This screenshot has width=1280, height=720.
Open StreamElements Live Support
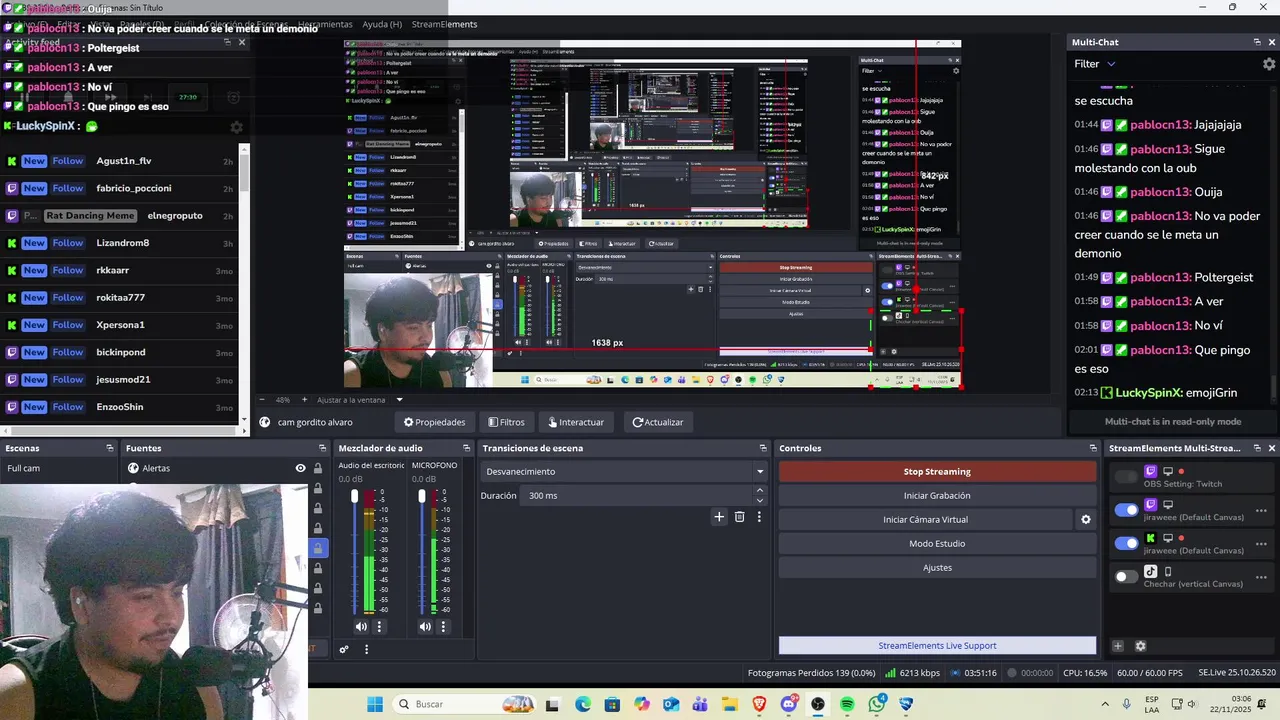tap(937, 646)
